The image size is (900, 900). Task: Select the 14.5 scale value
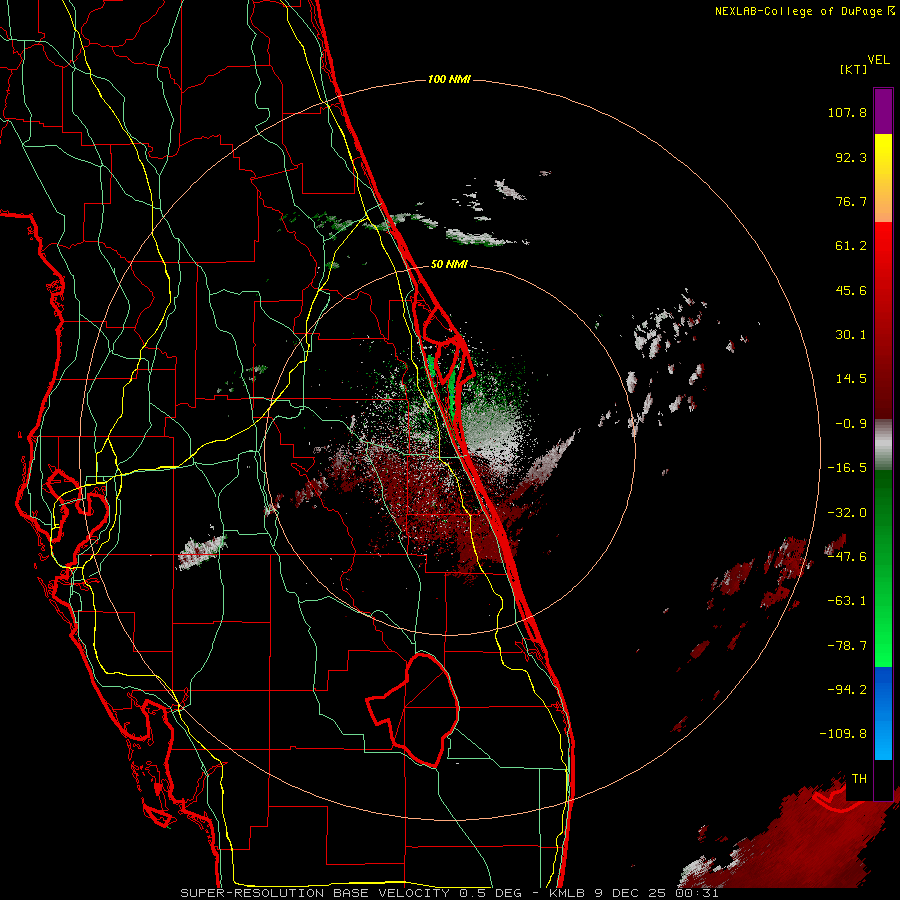[851, 379]
